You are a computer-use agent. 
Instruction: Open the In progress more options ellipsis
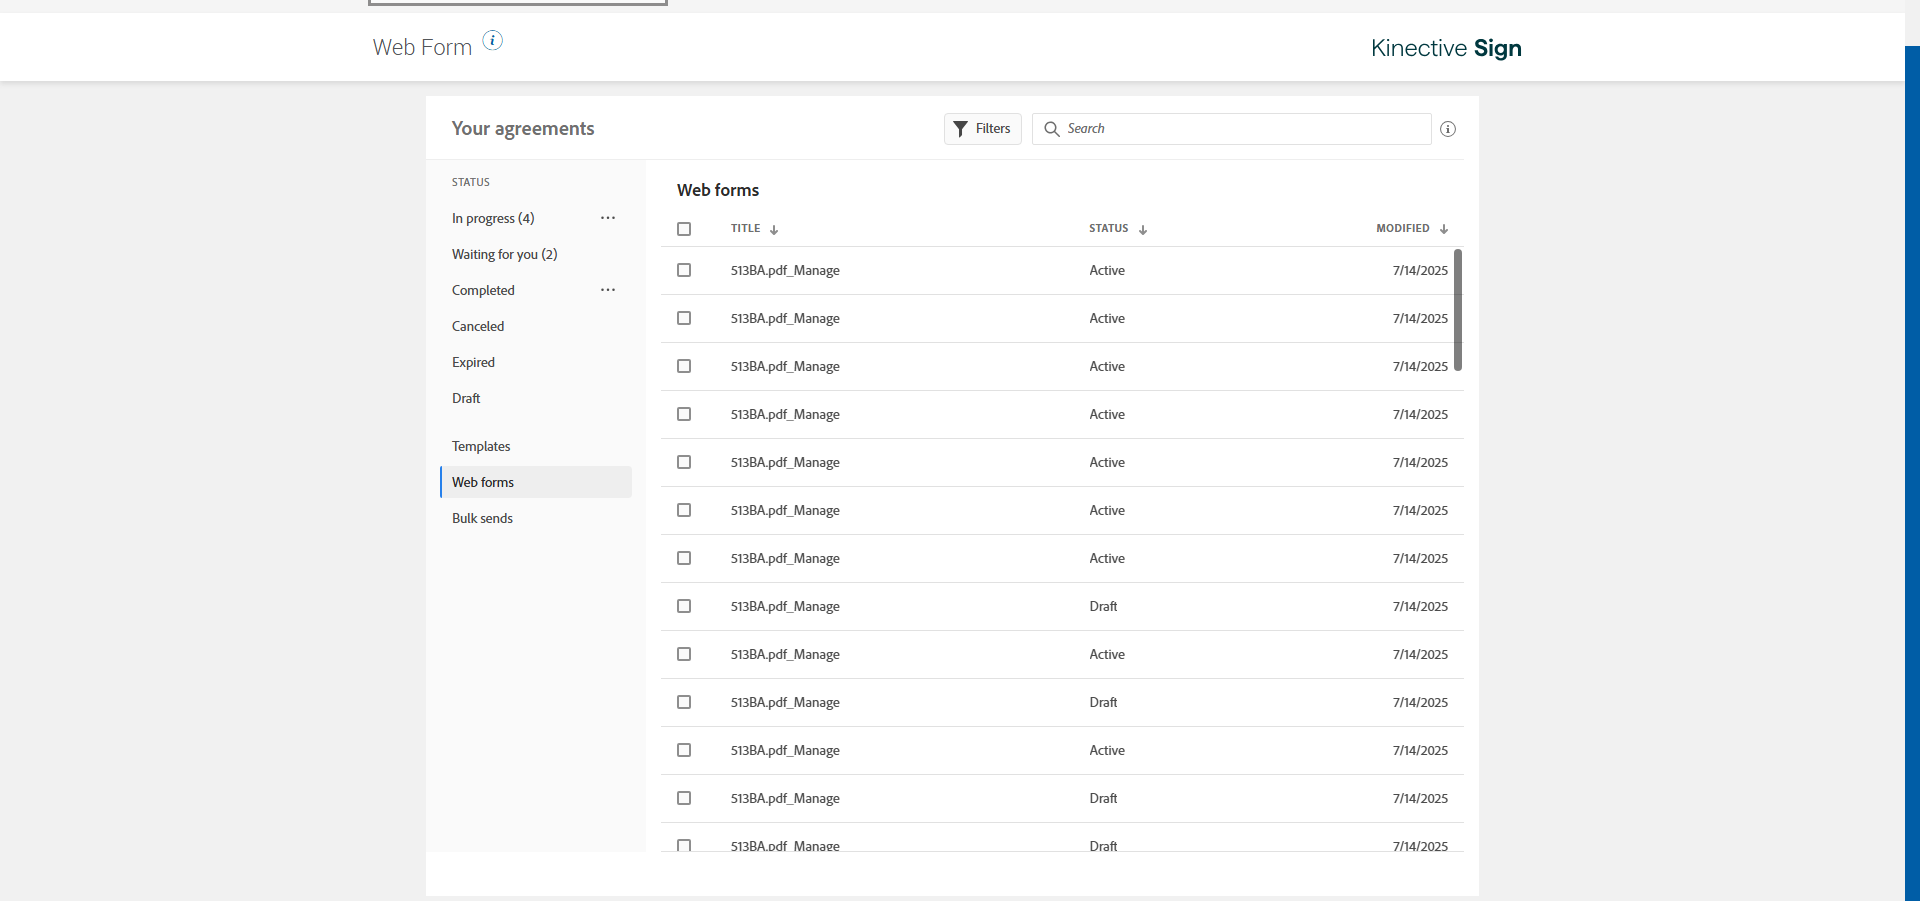(608, 218)
